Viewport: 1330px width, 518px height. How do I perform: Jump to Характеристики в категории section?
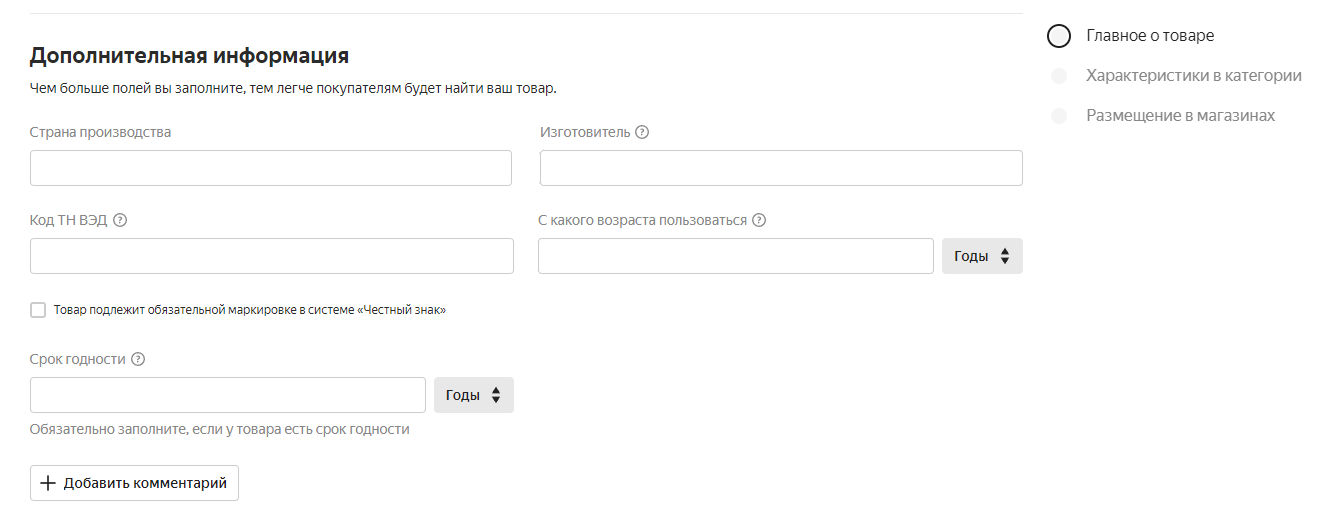point(1194,76)
